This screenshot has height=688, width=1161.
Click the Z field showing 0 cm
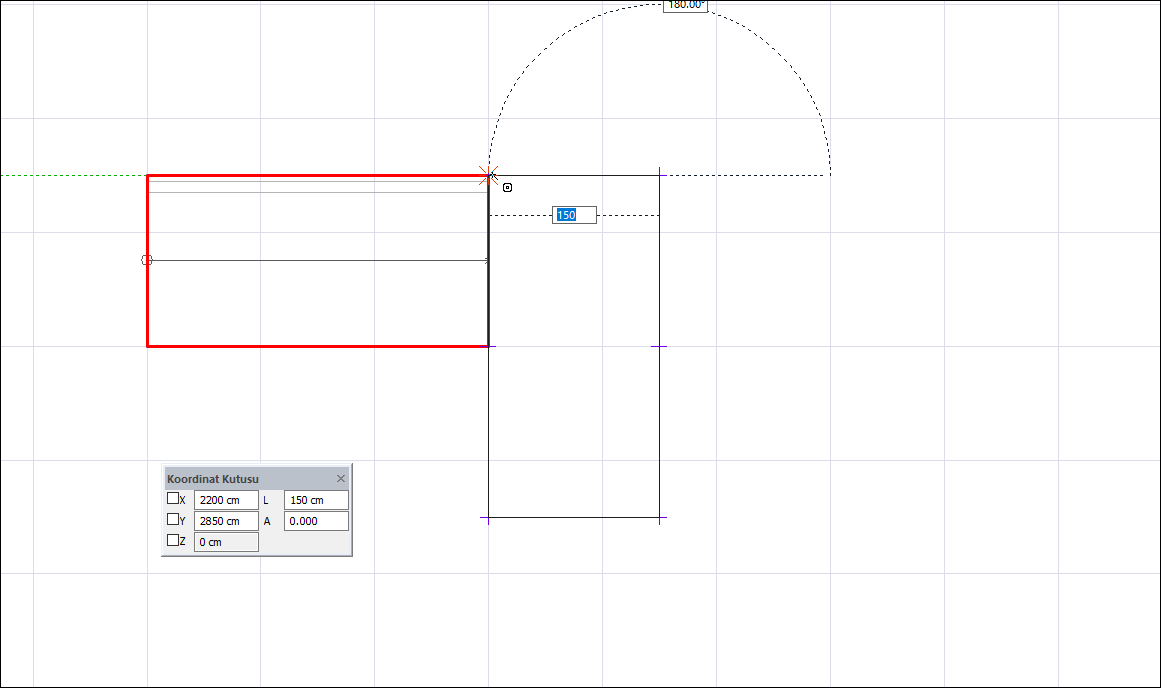pos(226,542)
